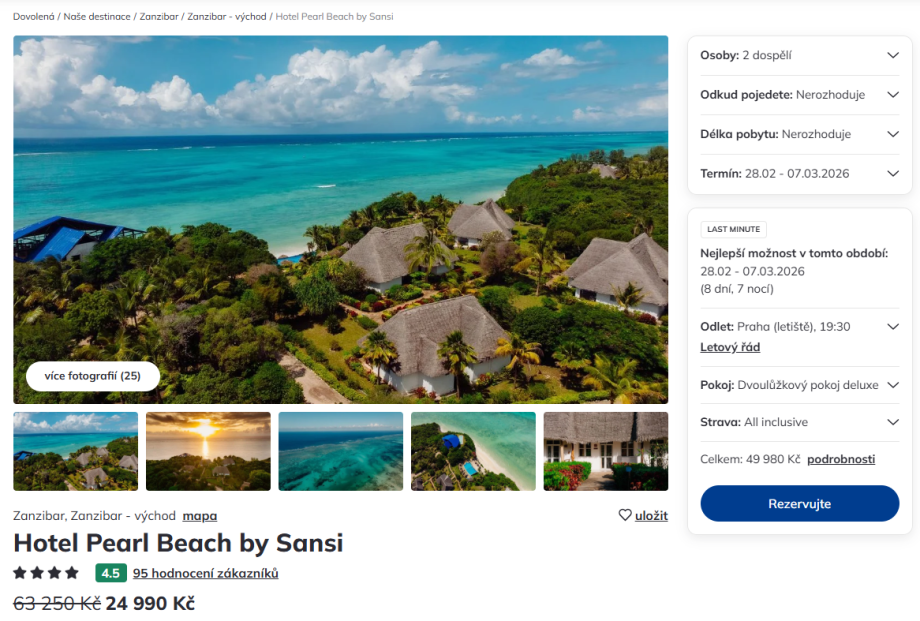Show price podrobnosti details
This screenshot has height=621, width=920.
[x=840, y=459]
